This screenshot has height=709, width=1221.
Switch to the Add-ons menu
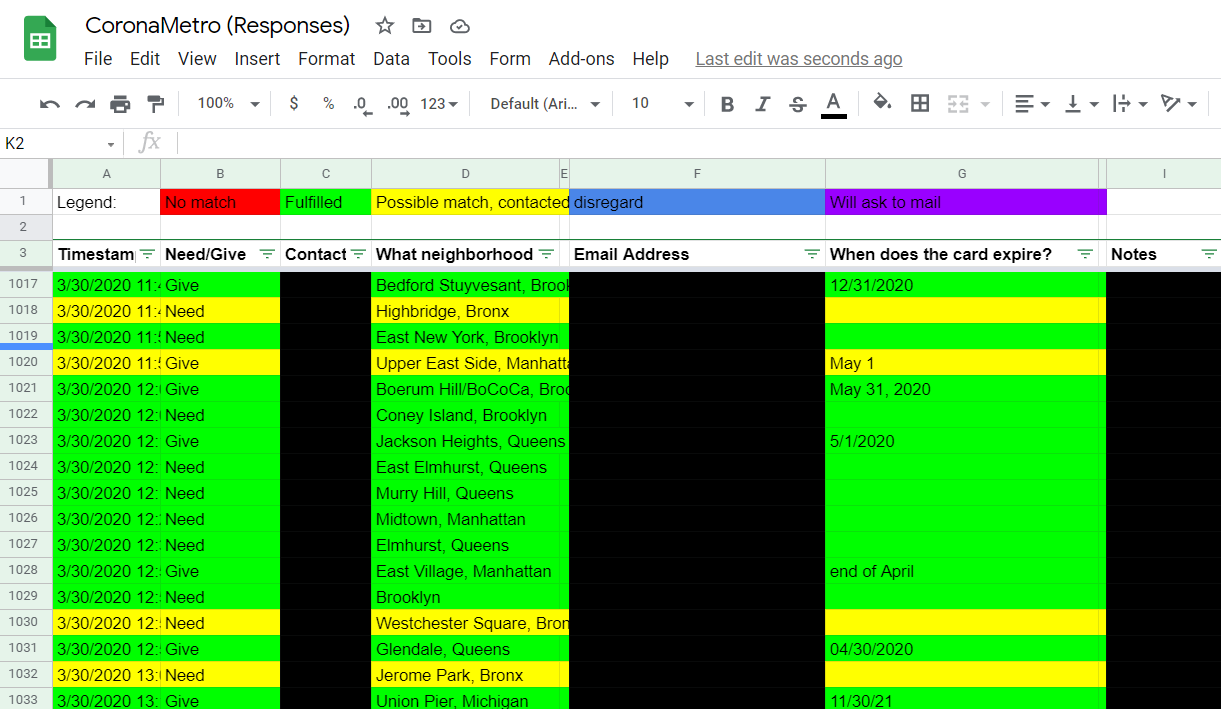coord(581,59)
